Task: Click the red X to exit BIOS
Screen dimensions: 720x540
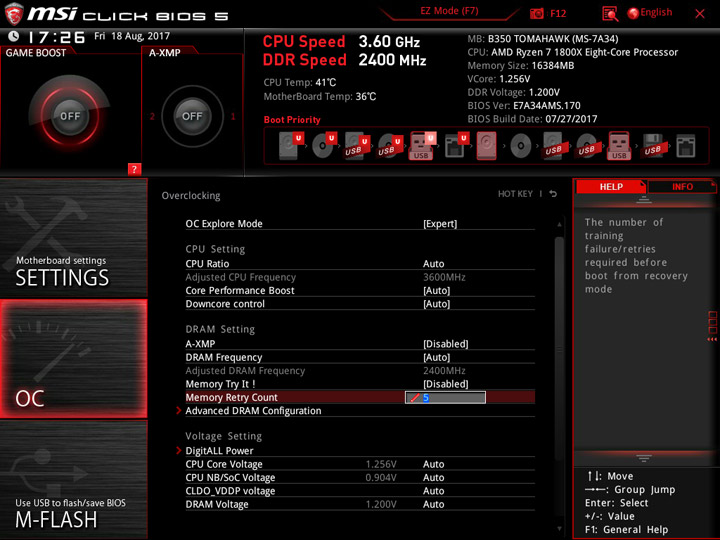Action: pos(700,13)
